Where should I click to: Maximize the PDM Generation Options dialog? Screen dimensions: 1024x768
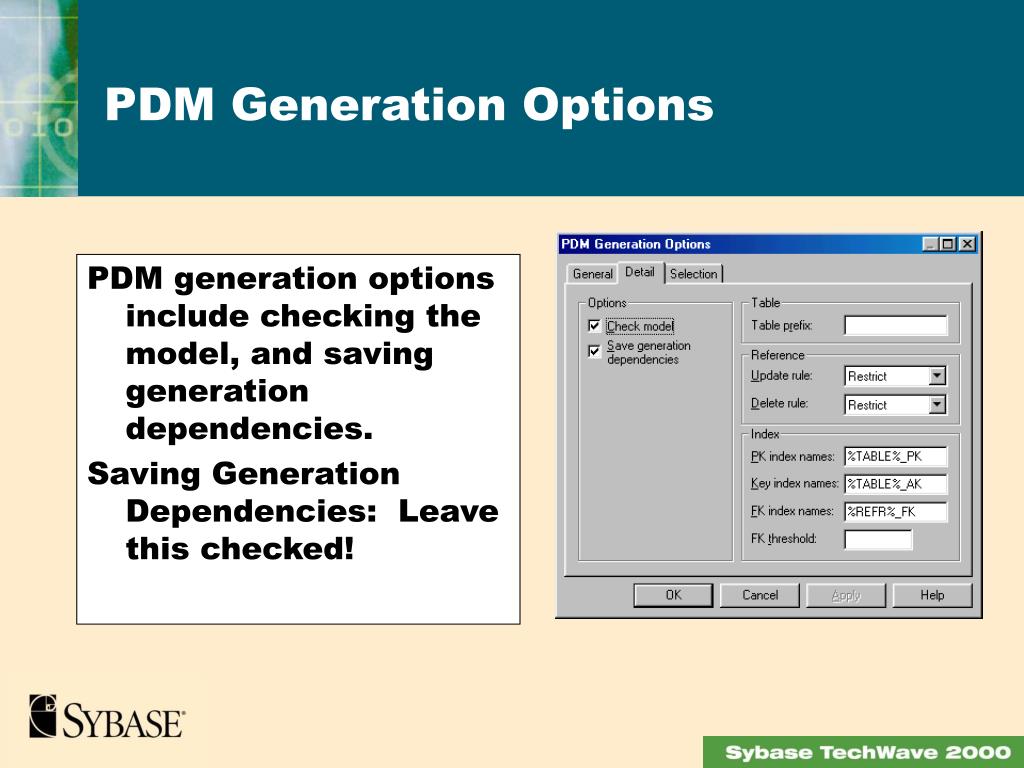(947, 244)
